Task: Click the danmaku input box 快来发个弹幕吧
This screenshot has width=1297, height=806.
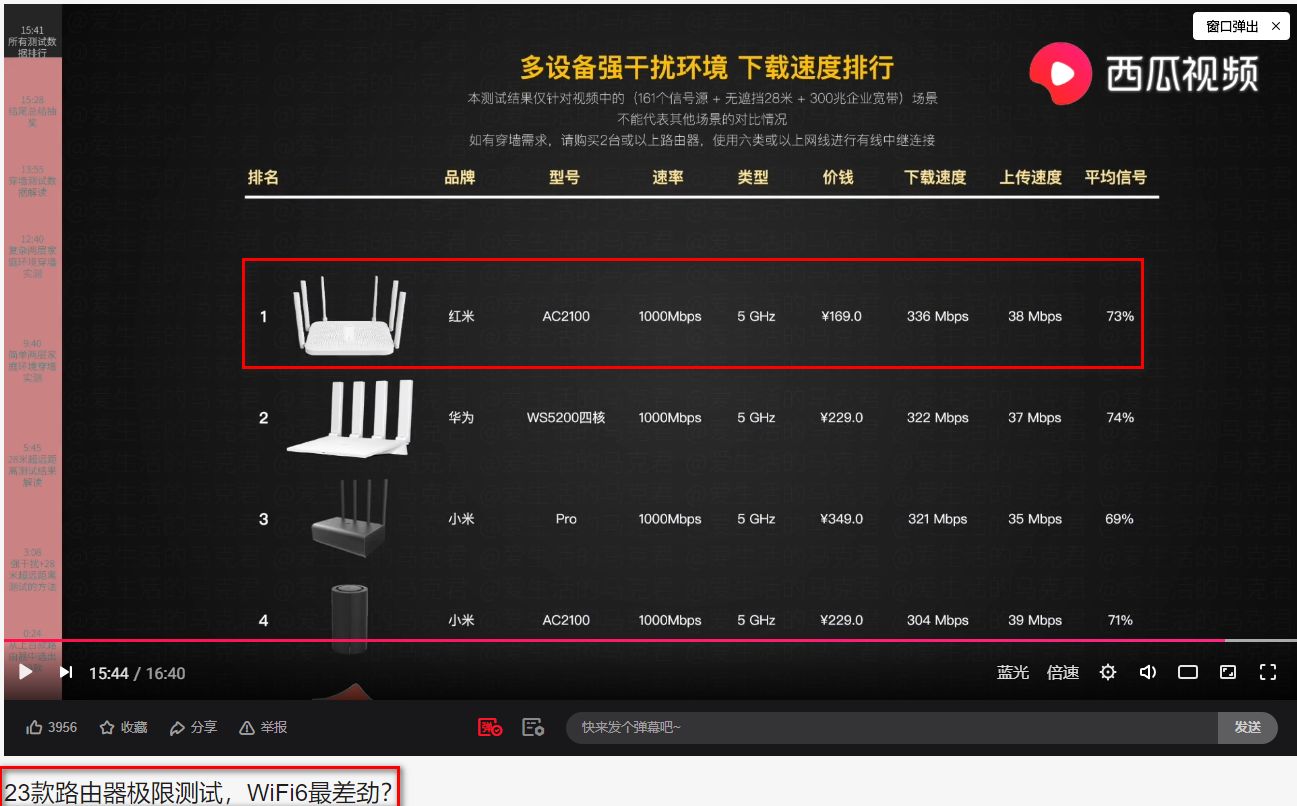Action: (x=892, y=727)
